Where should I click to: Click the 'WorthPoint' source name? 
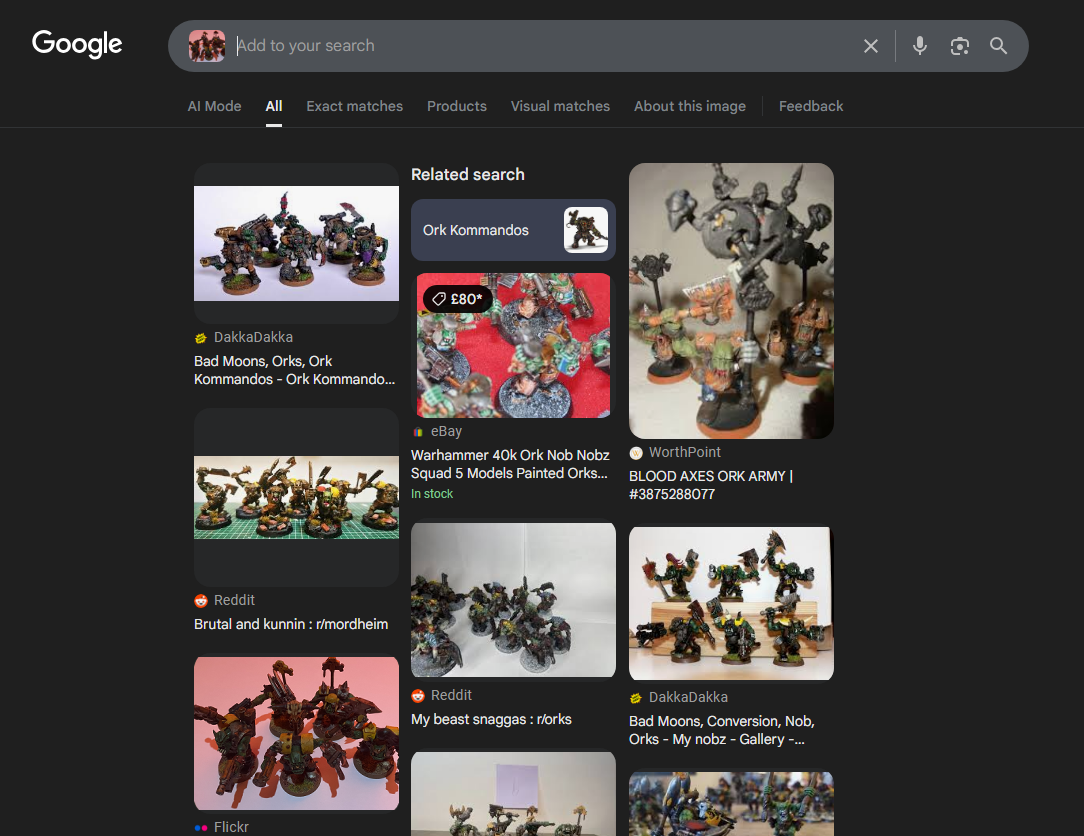684,452
